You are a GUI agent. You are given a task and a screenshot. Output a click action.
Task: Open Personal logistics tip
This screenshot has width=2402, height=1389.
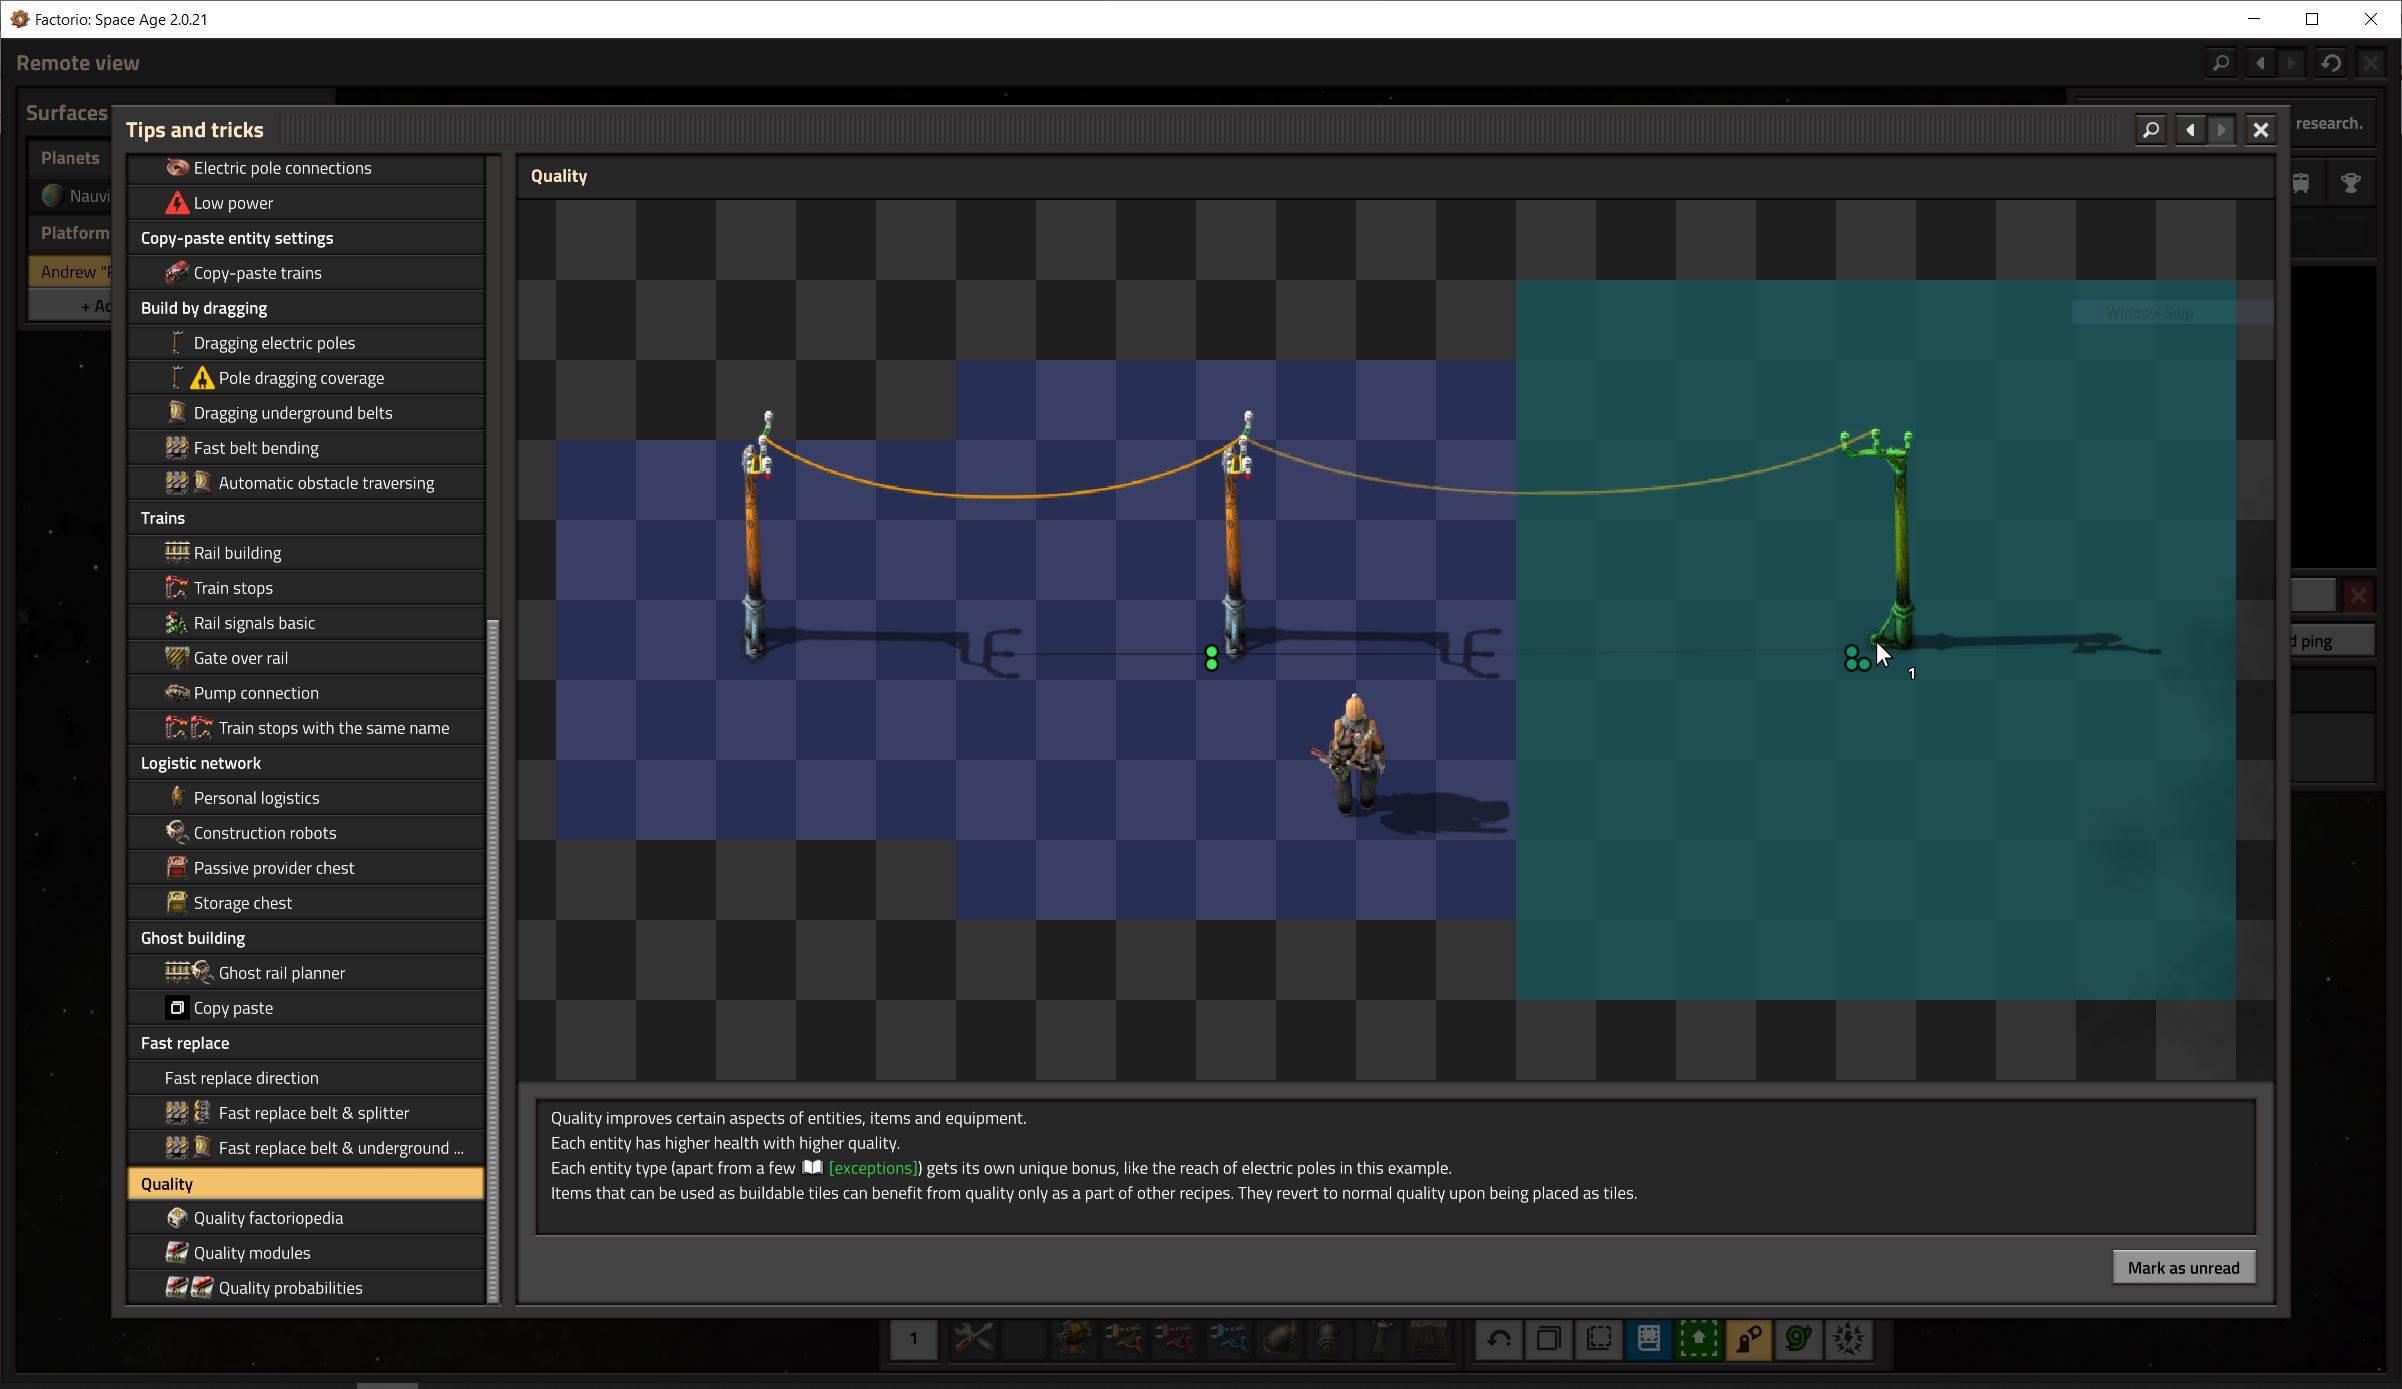306,798
